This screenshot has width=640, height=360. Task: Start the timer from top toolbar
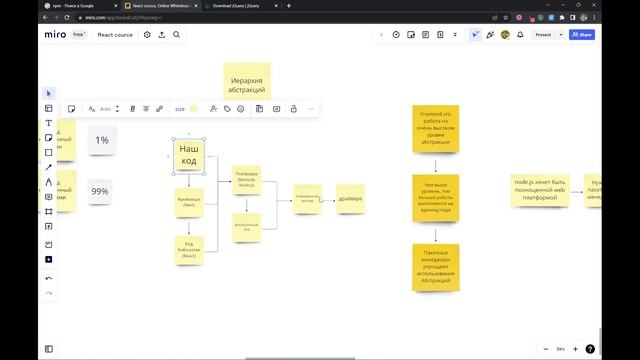(396, 35)
